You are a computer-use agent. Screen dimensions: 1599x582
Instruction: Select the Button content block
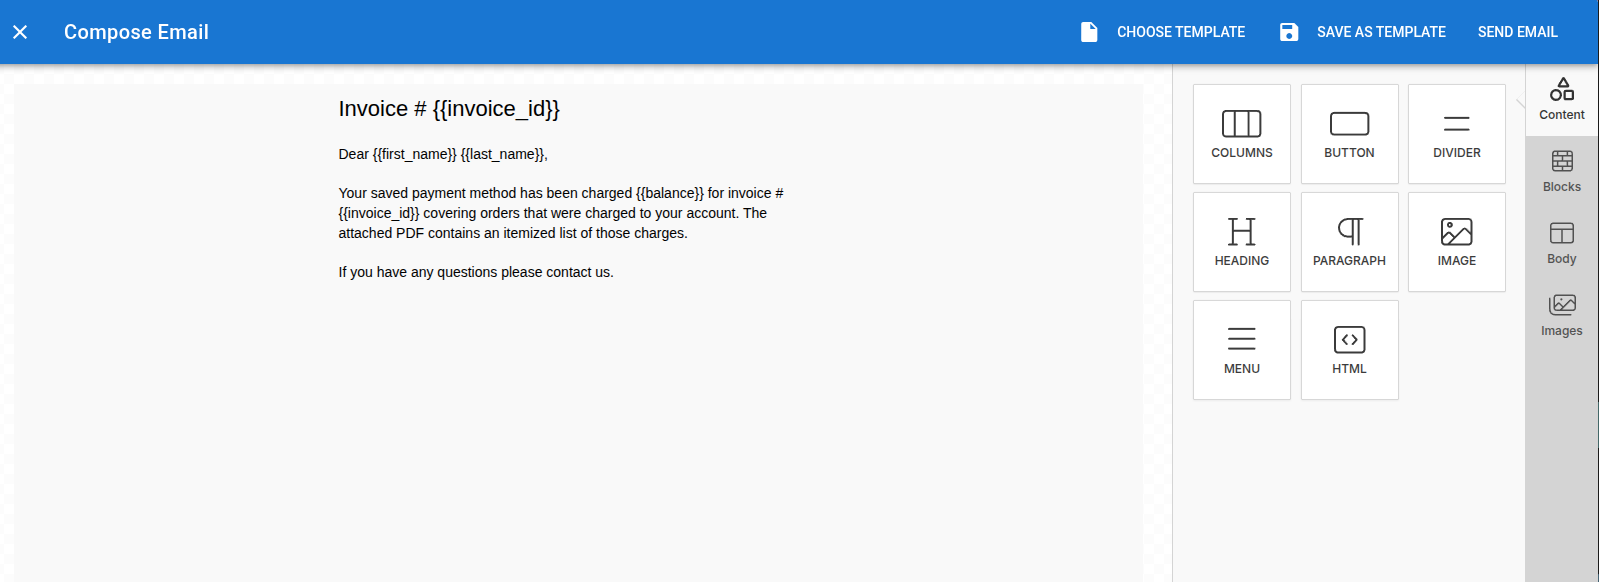pos(1349,134)
